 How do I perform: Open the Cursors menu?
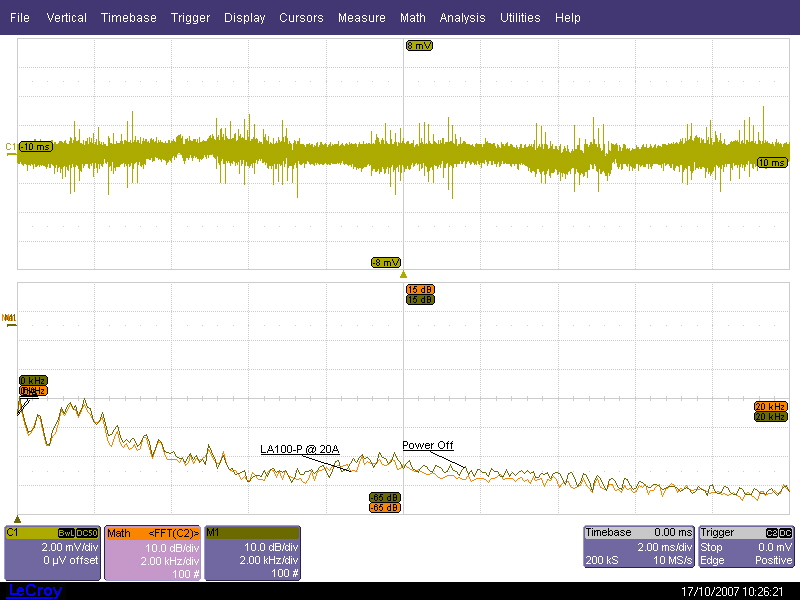(x=301, y=18)
